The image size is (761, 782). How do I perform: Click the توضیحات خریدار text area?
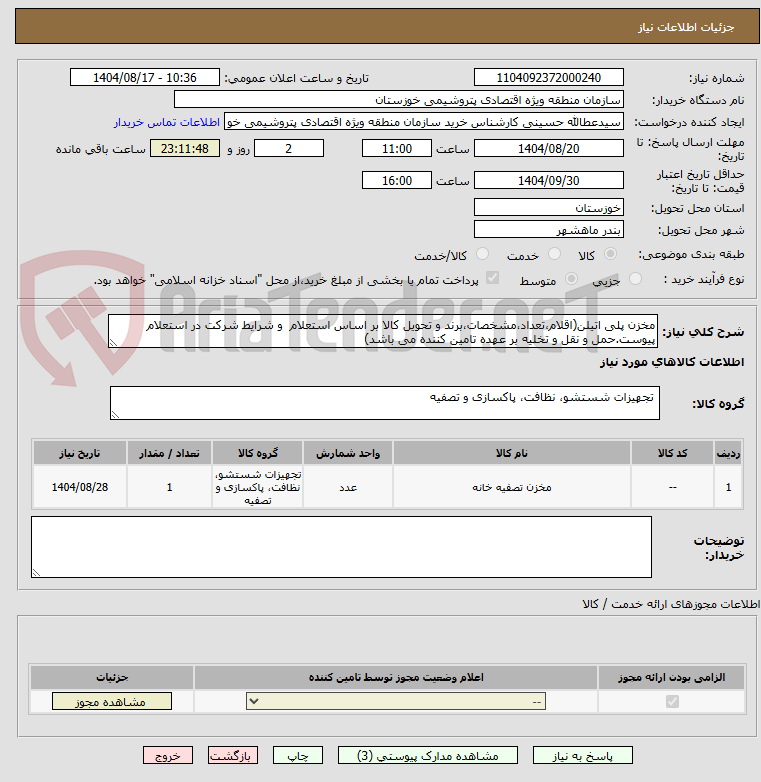(341, 546)
